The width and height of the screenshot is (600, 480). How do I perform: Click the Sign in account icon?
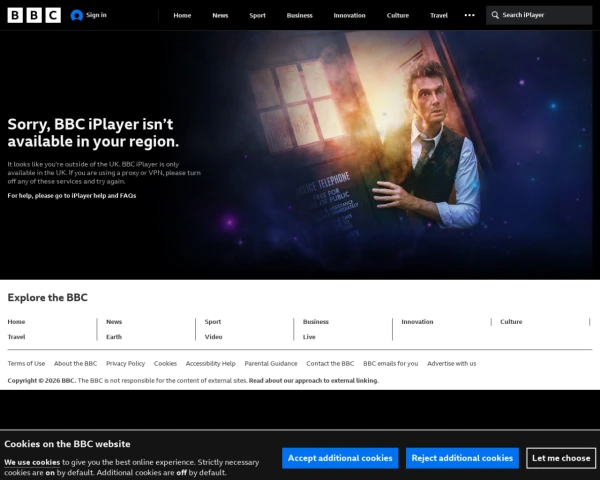77,15
